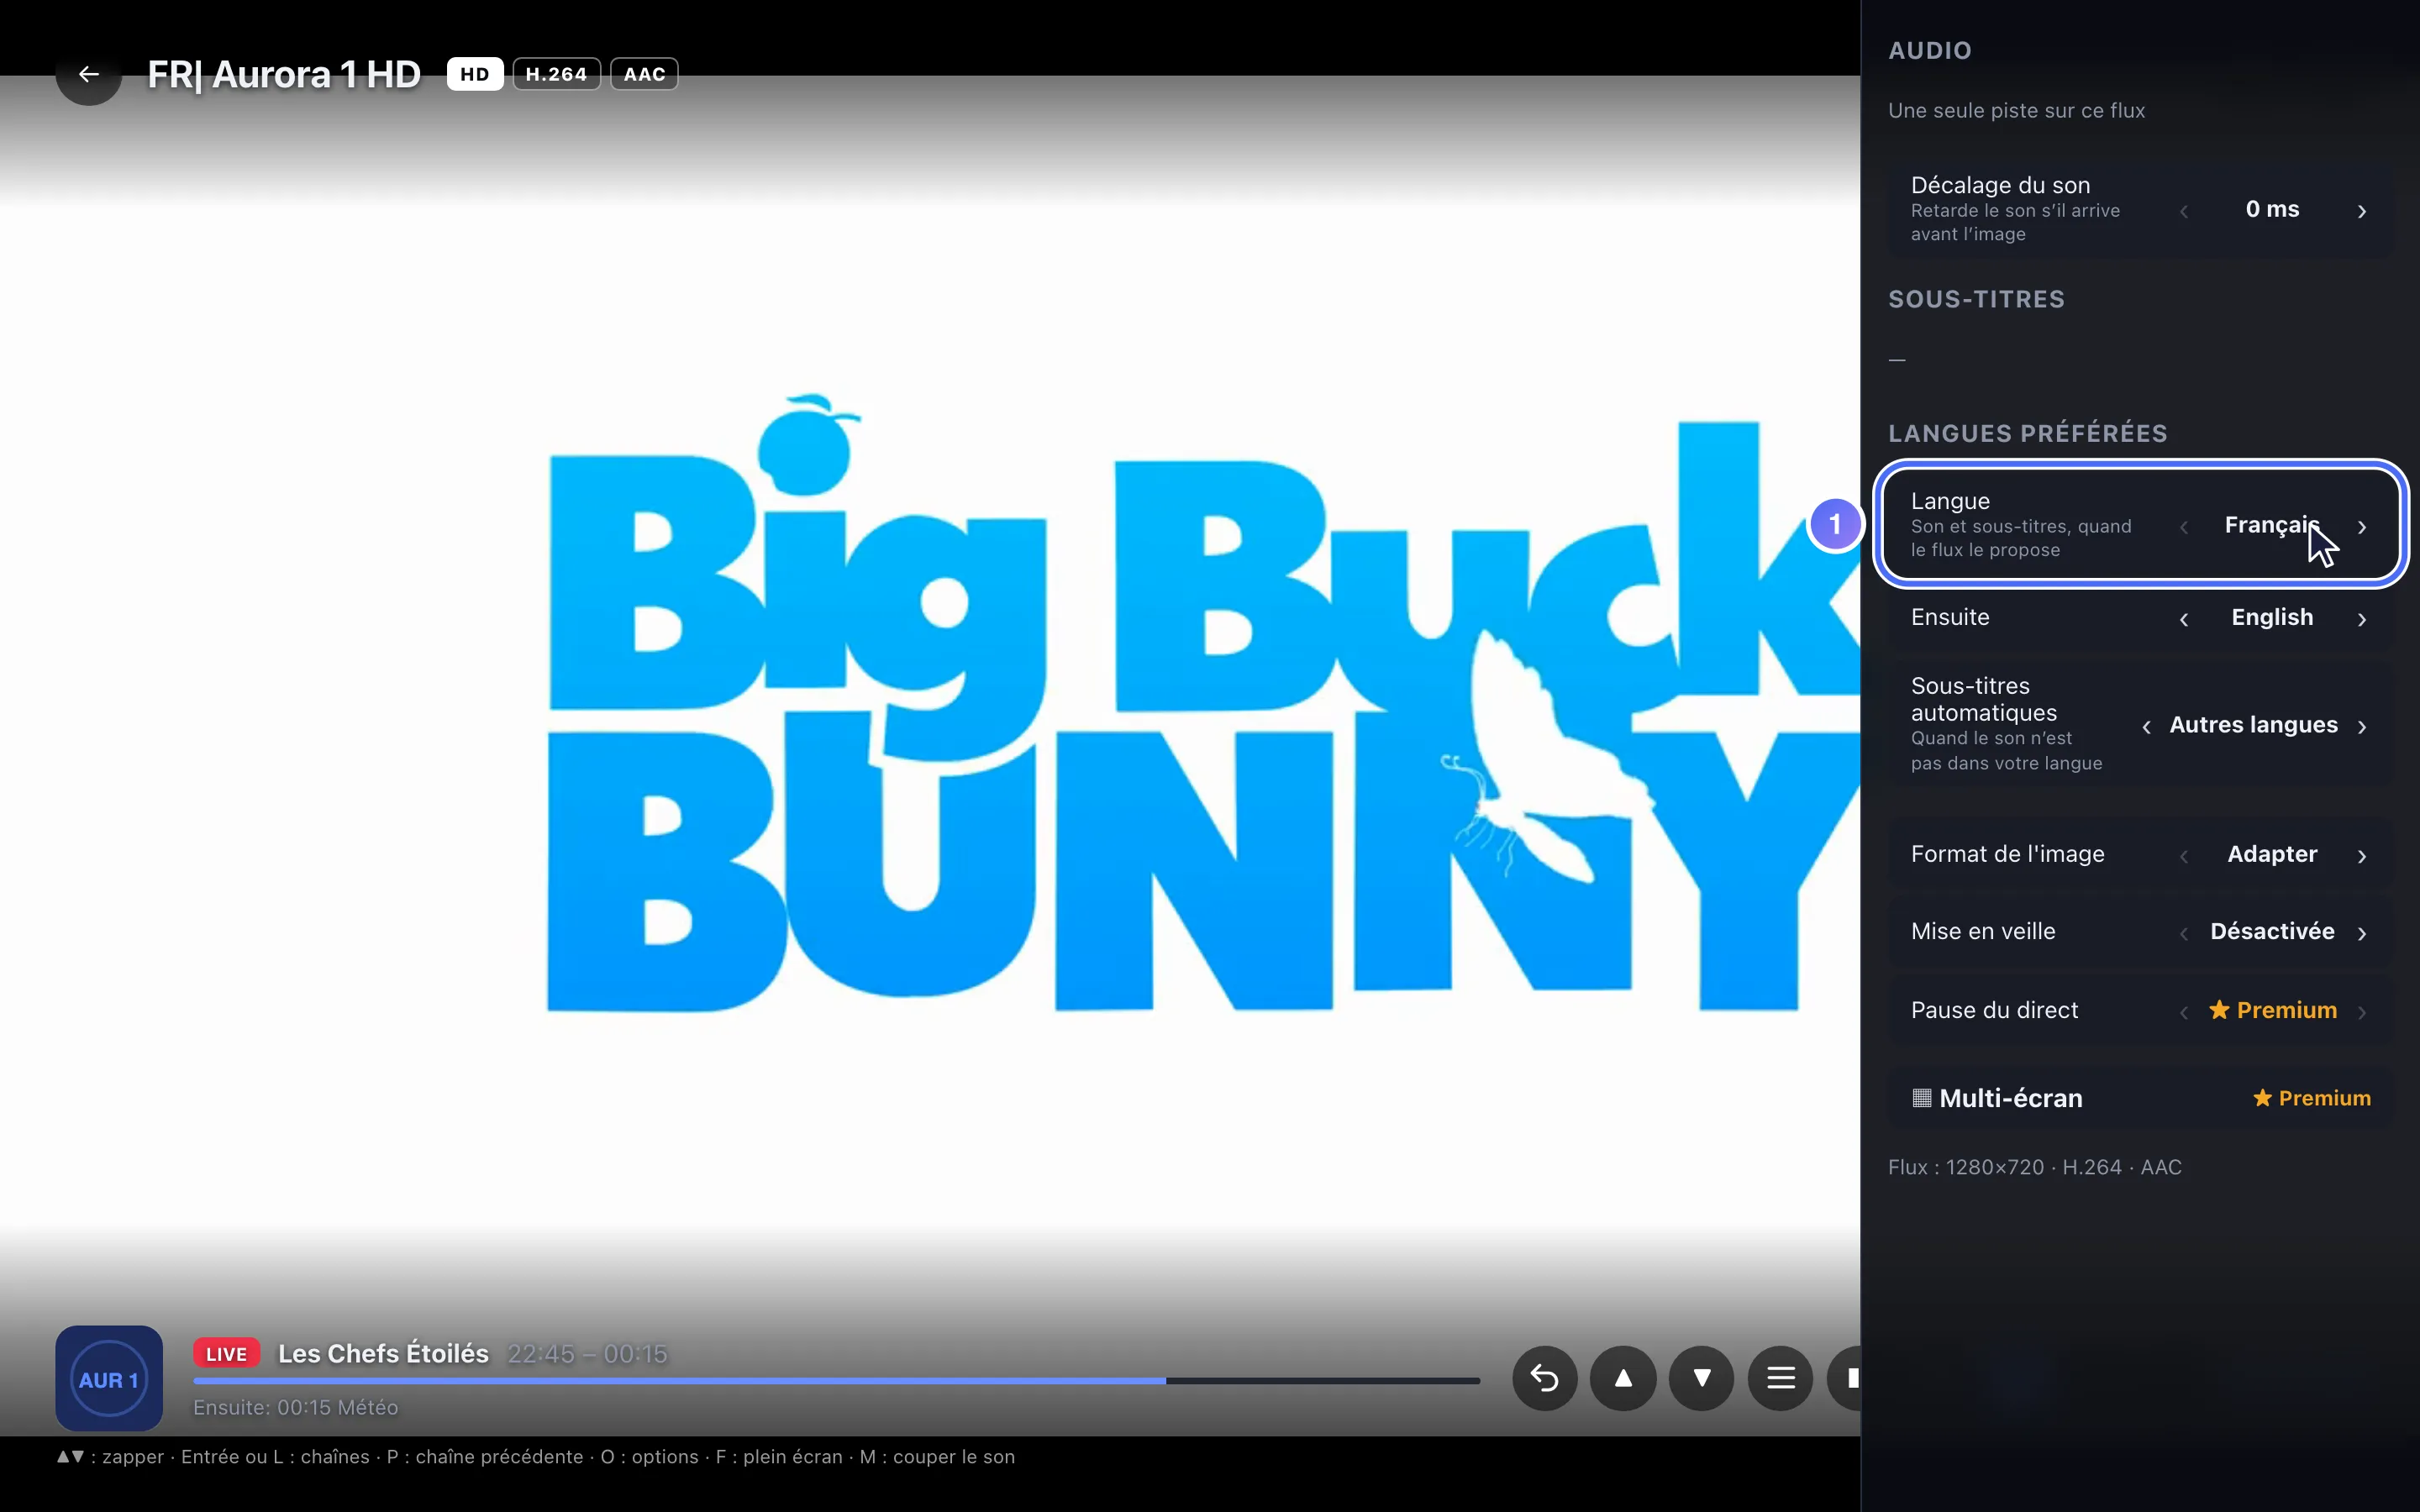2420x1512 pixels.
Task: Next Sous-titres automatiques option right chevron
Action: coord(2362,726)
